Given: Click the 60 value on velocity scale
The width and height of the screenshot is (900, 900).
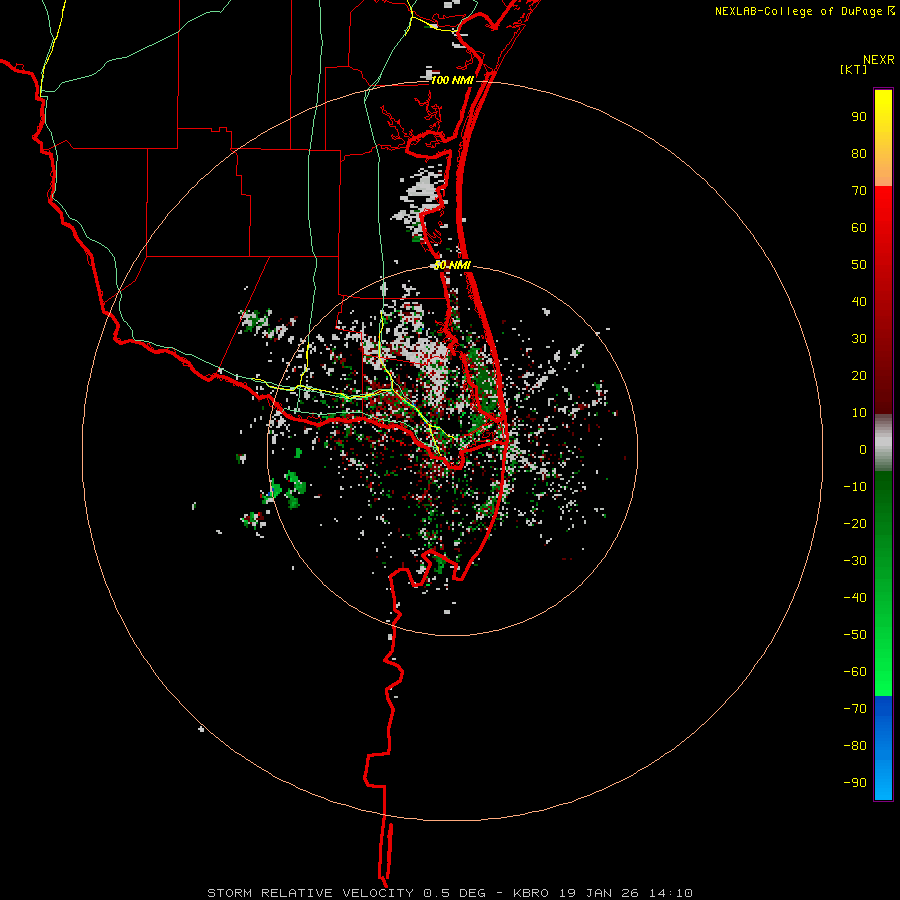Looking at the screenshot, I should coord(859,228).
